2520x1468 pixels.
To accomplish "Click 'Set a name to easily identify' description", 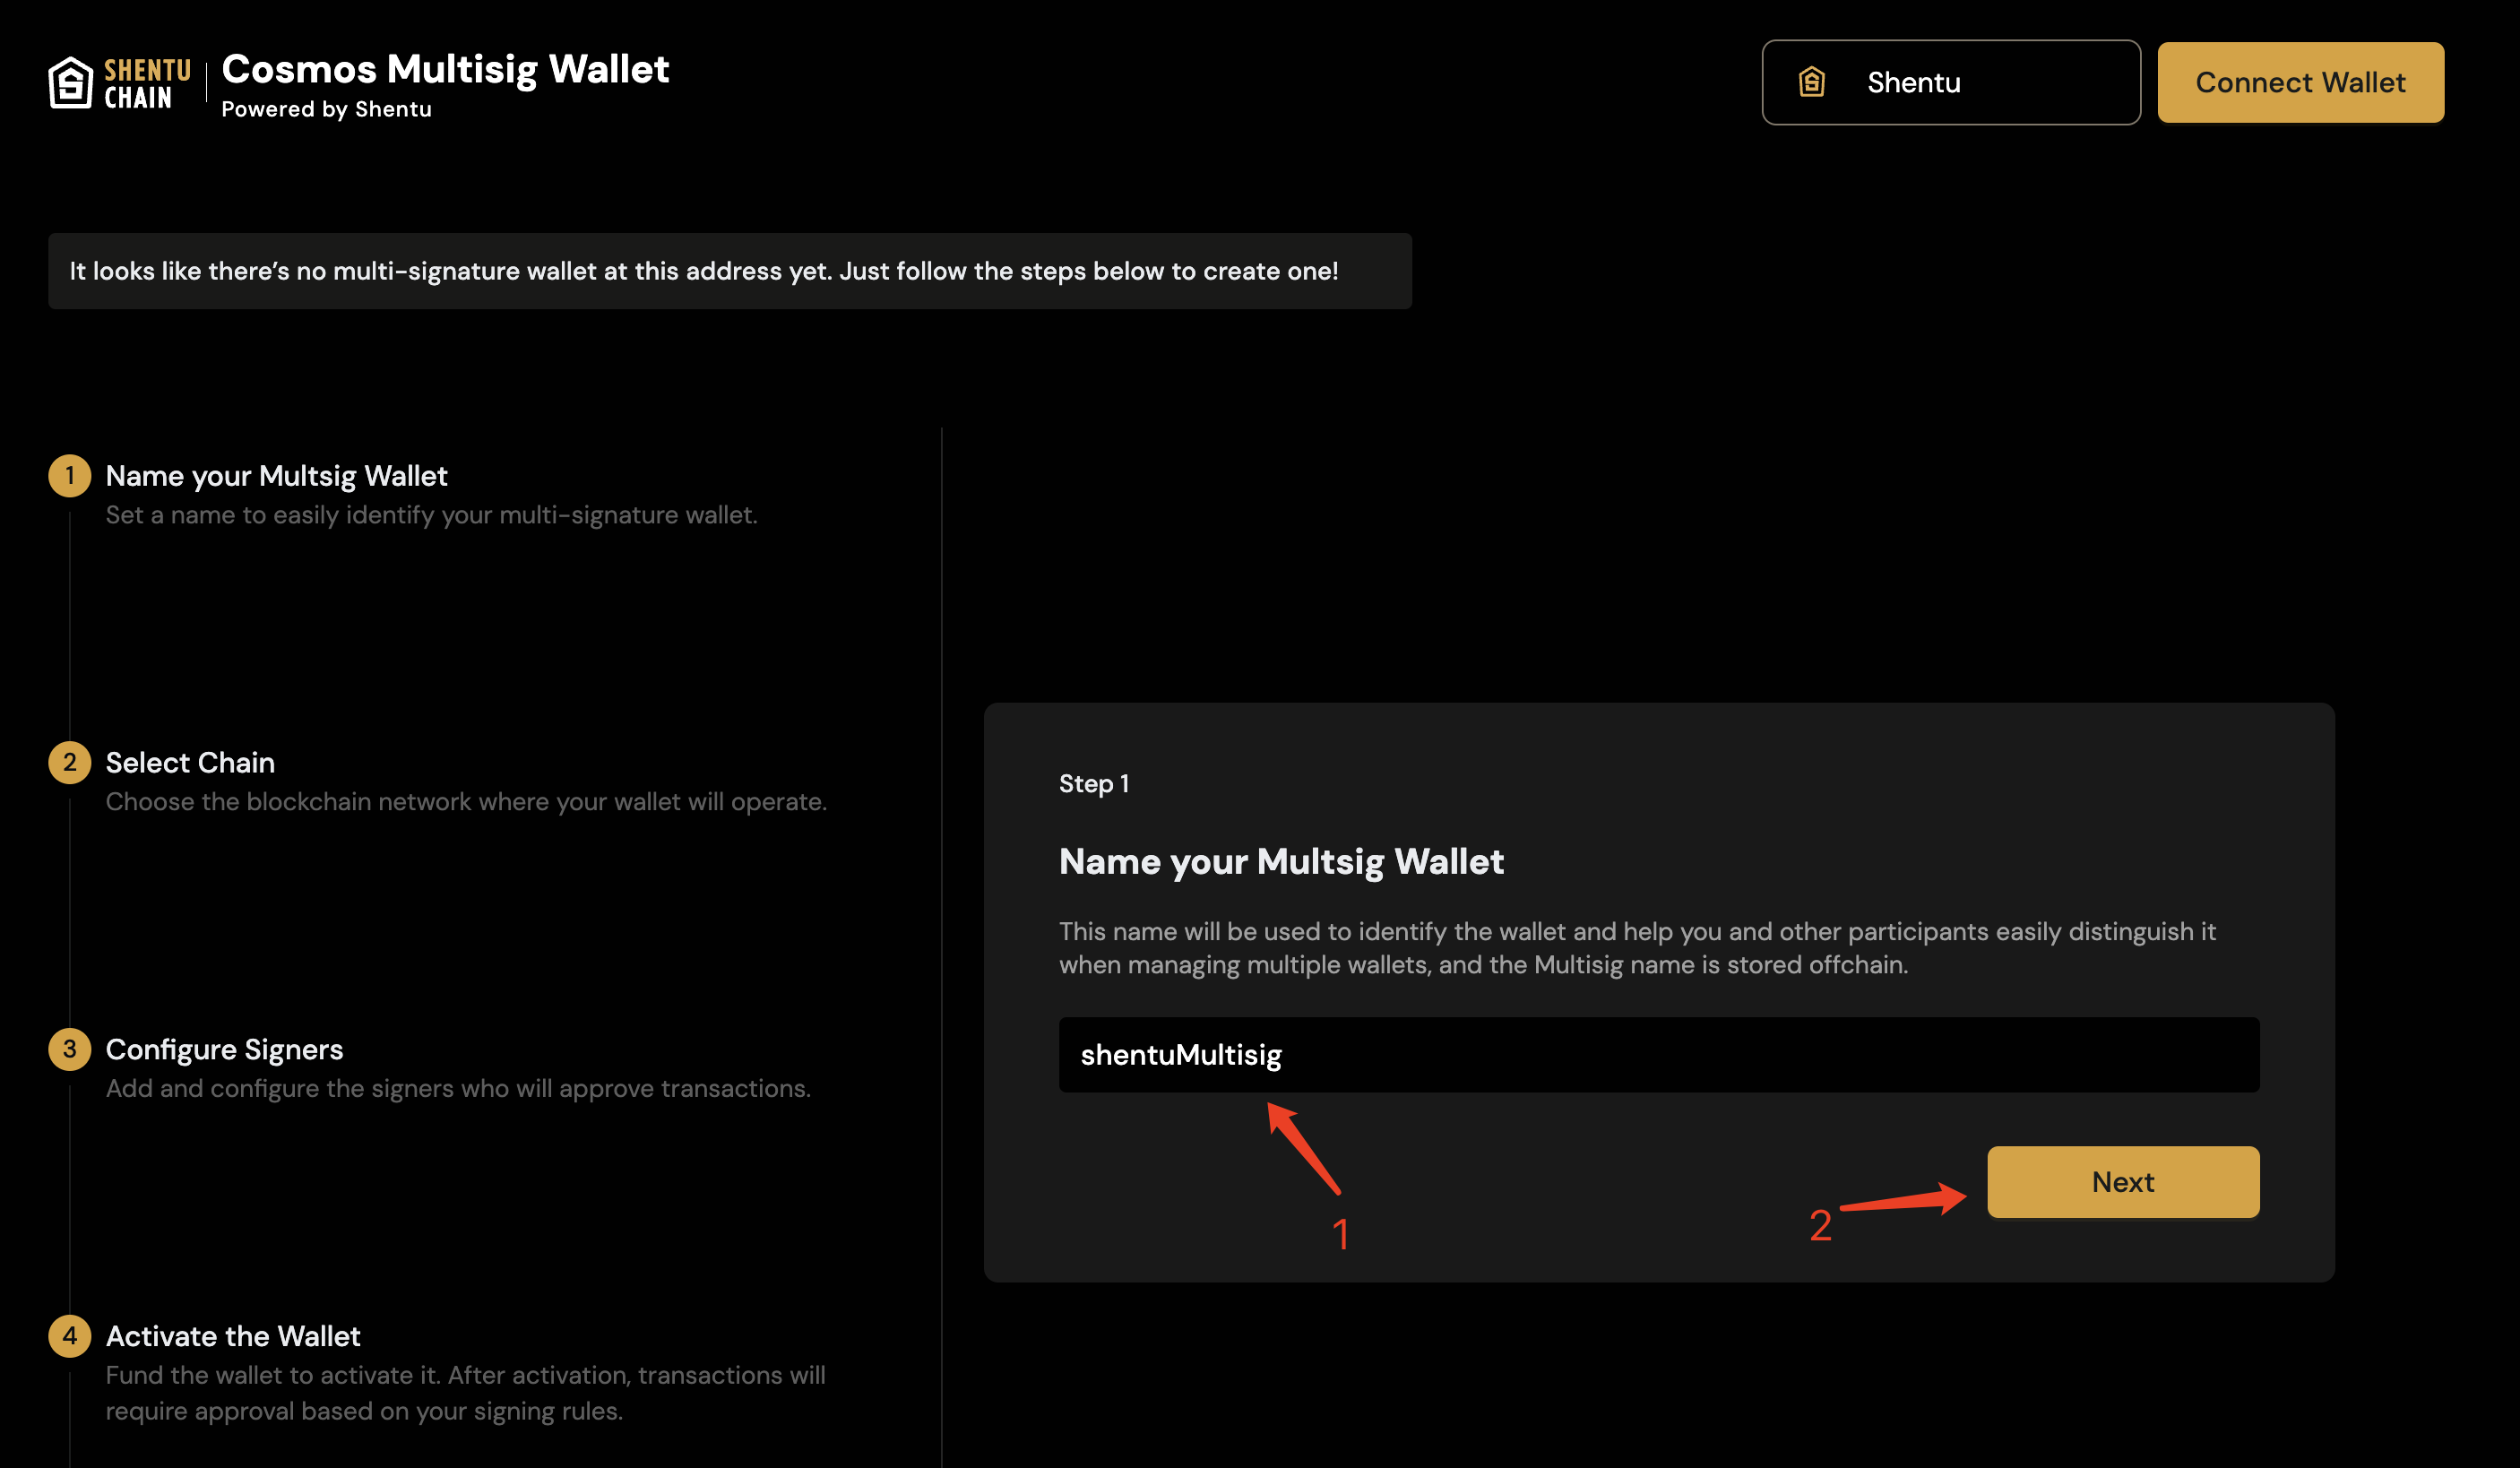I will coord(432,515).
